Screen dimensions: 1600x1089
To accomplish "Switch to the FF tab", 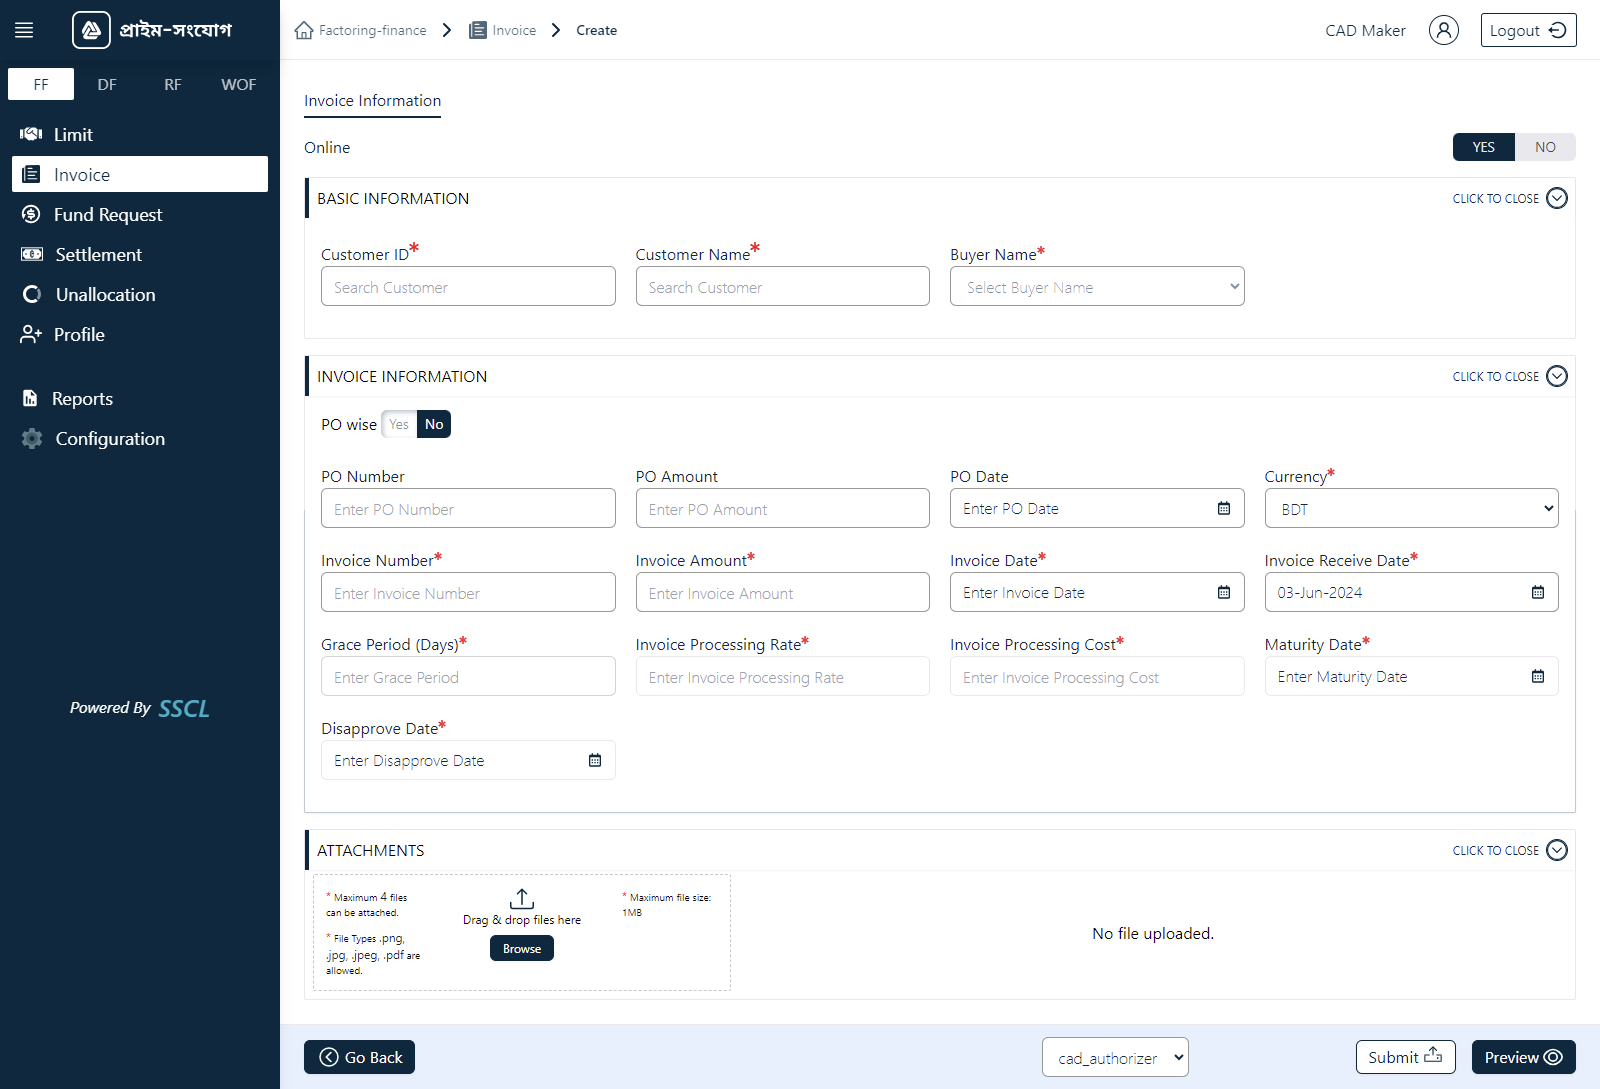I will point(41,84).
